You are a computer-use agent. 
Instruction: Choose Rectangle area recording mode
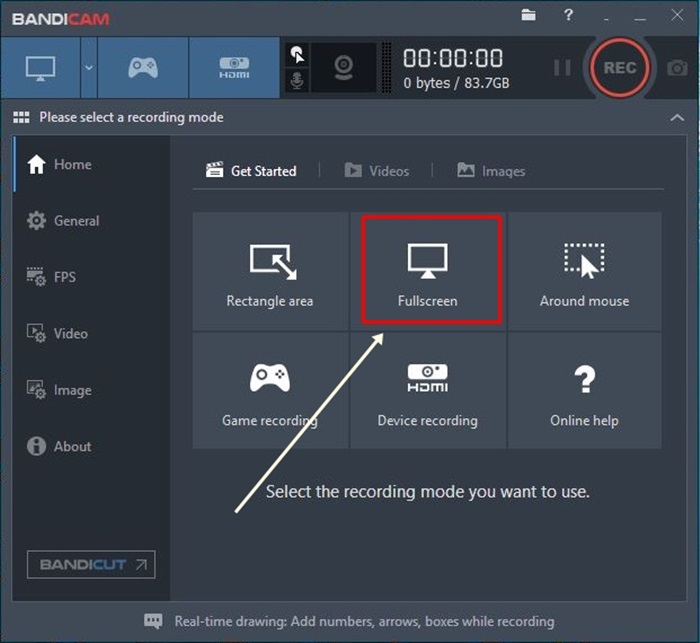(270, 271)
